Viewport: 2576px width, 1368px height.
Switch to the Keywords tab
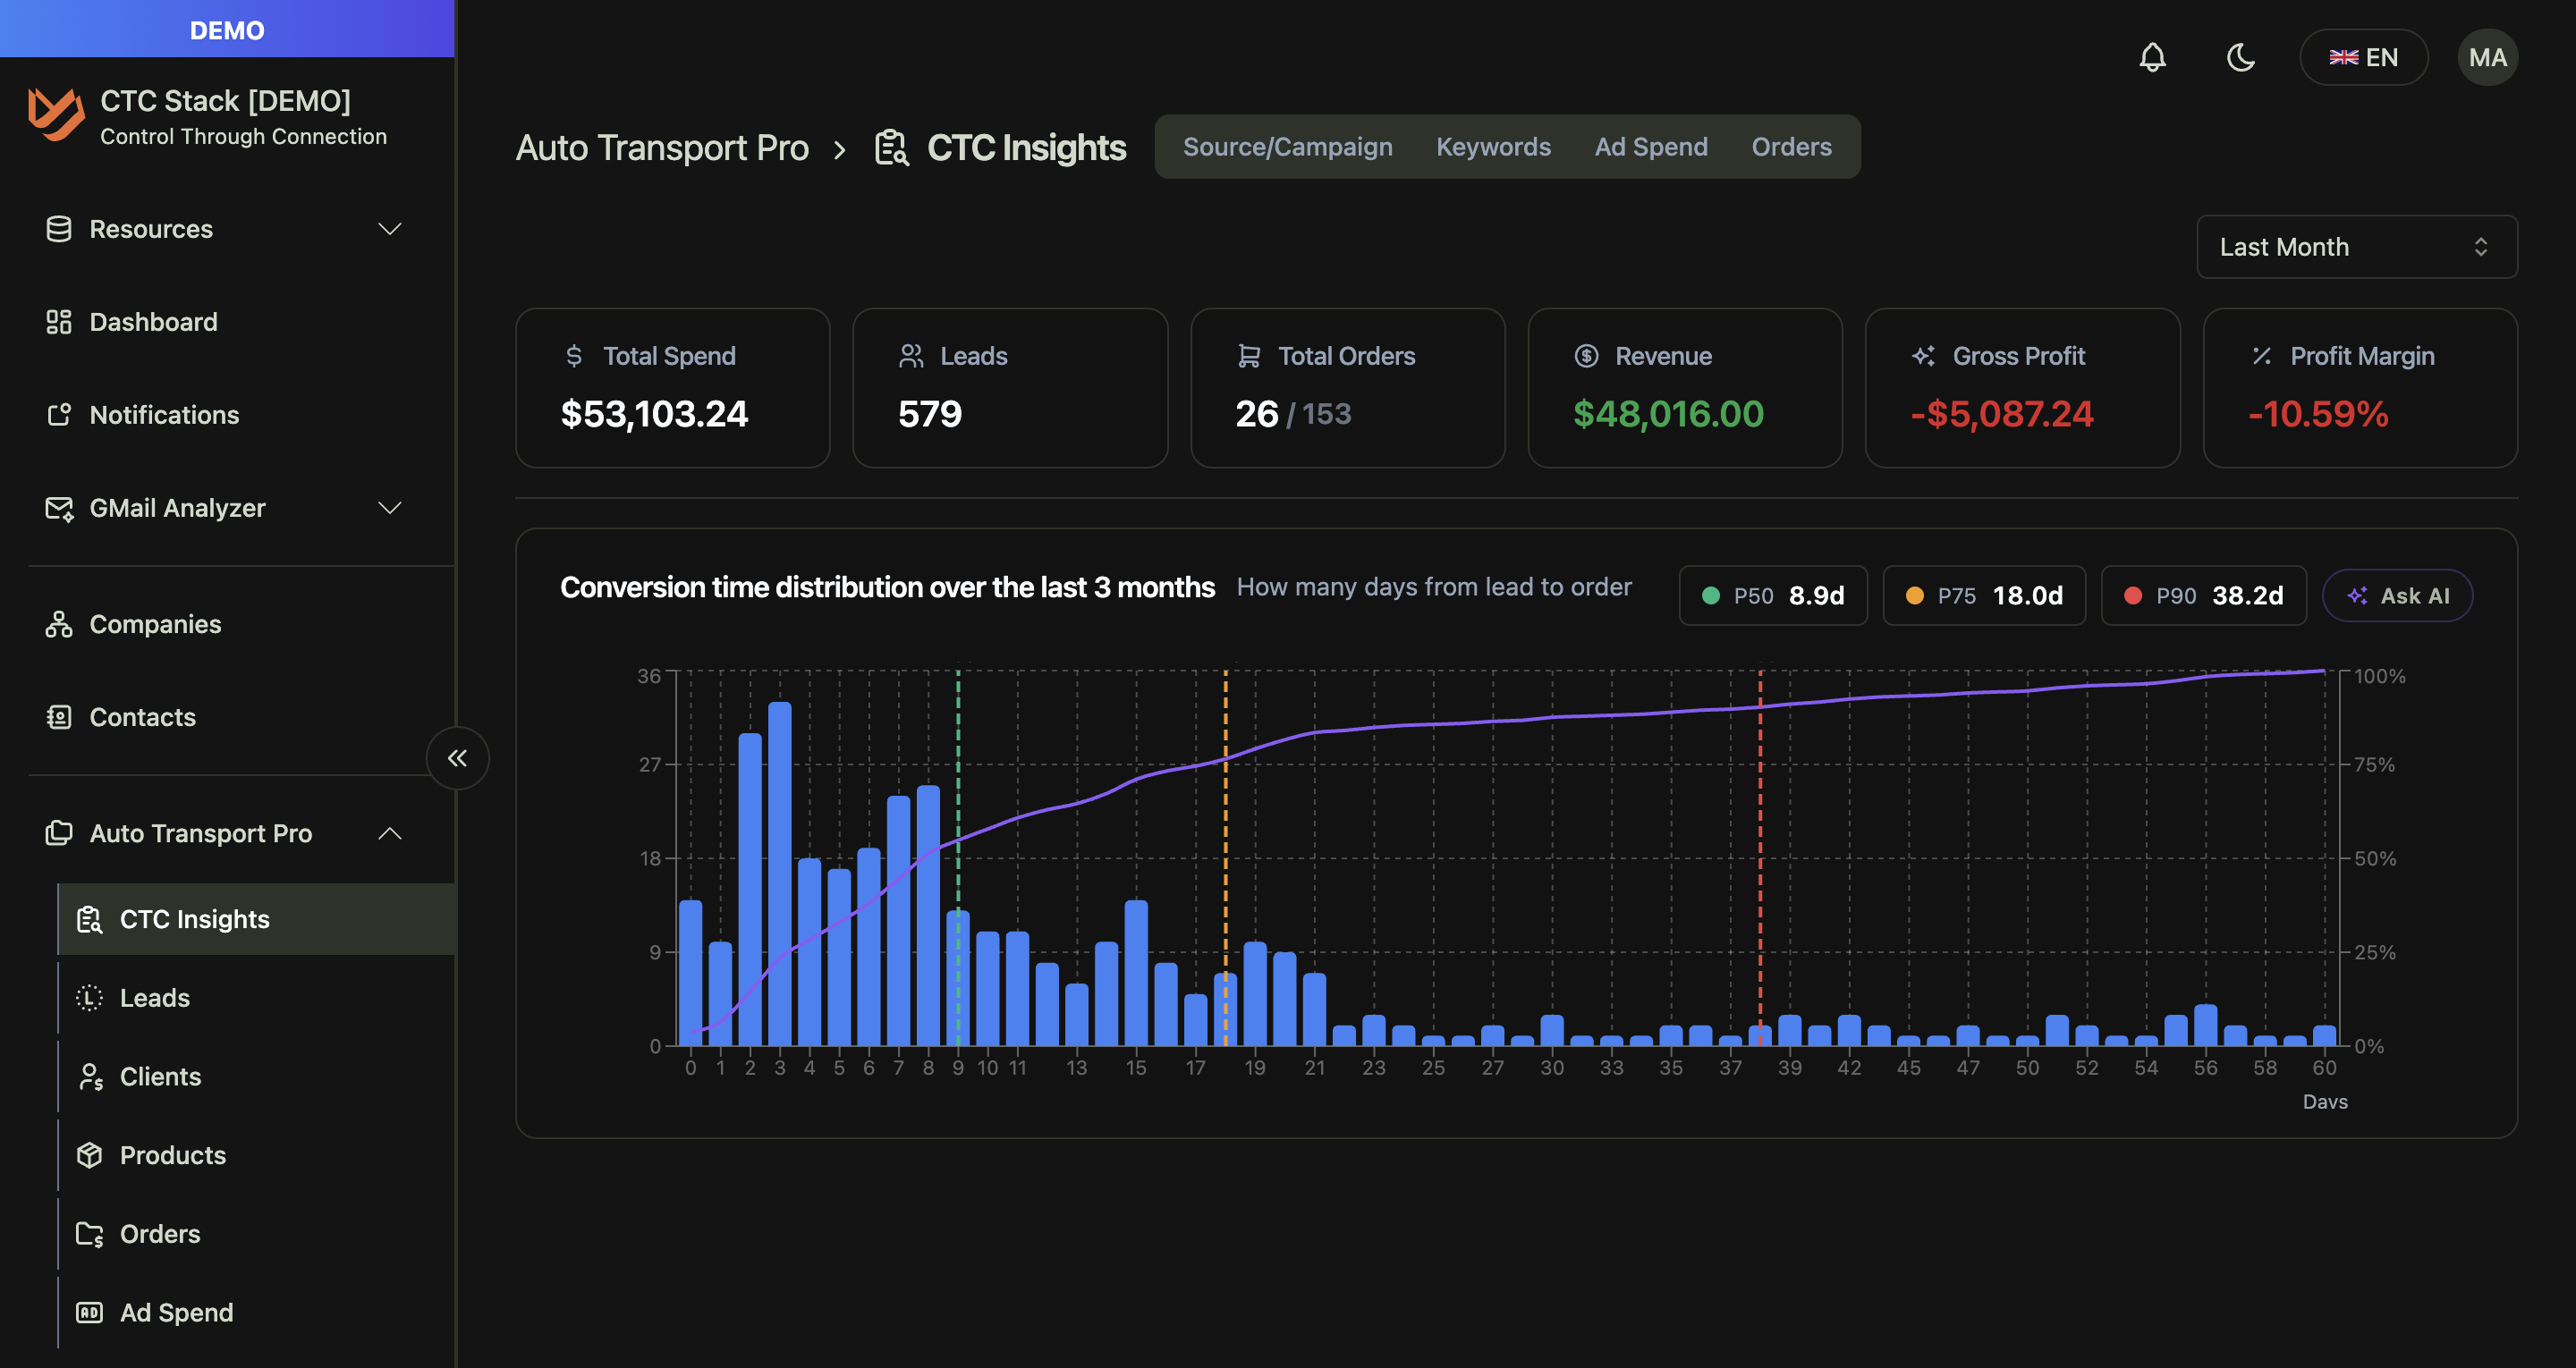(1493, 146)
